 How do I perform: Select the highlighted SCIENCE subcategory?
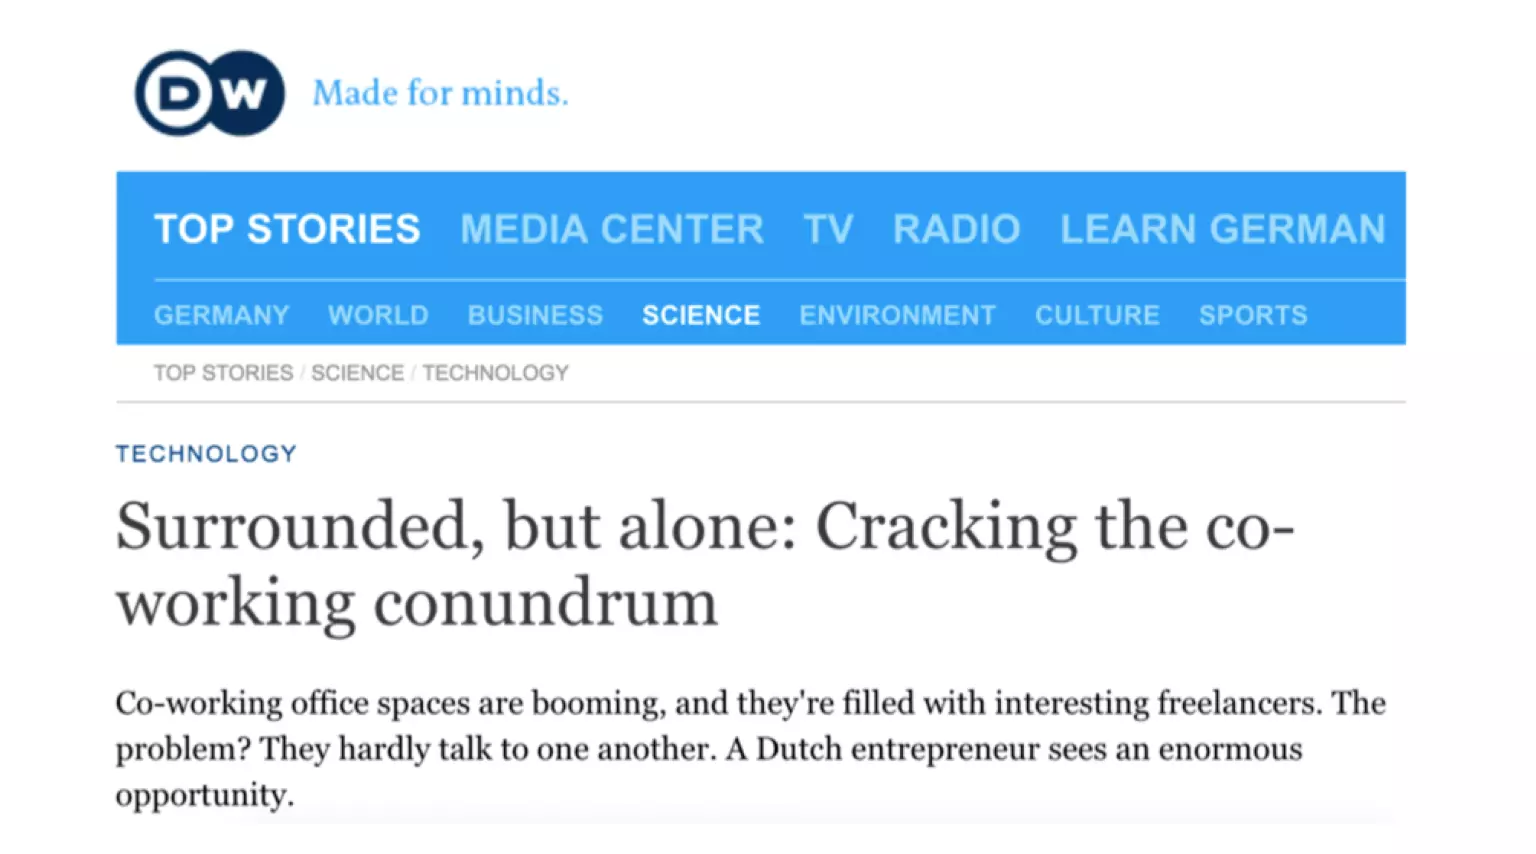[x=701, y=315]
